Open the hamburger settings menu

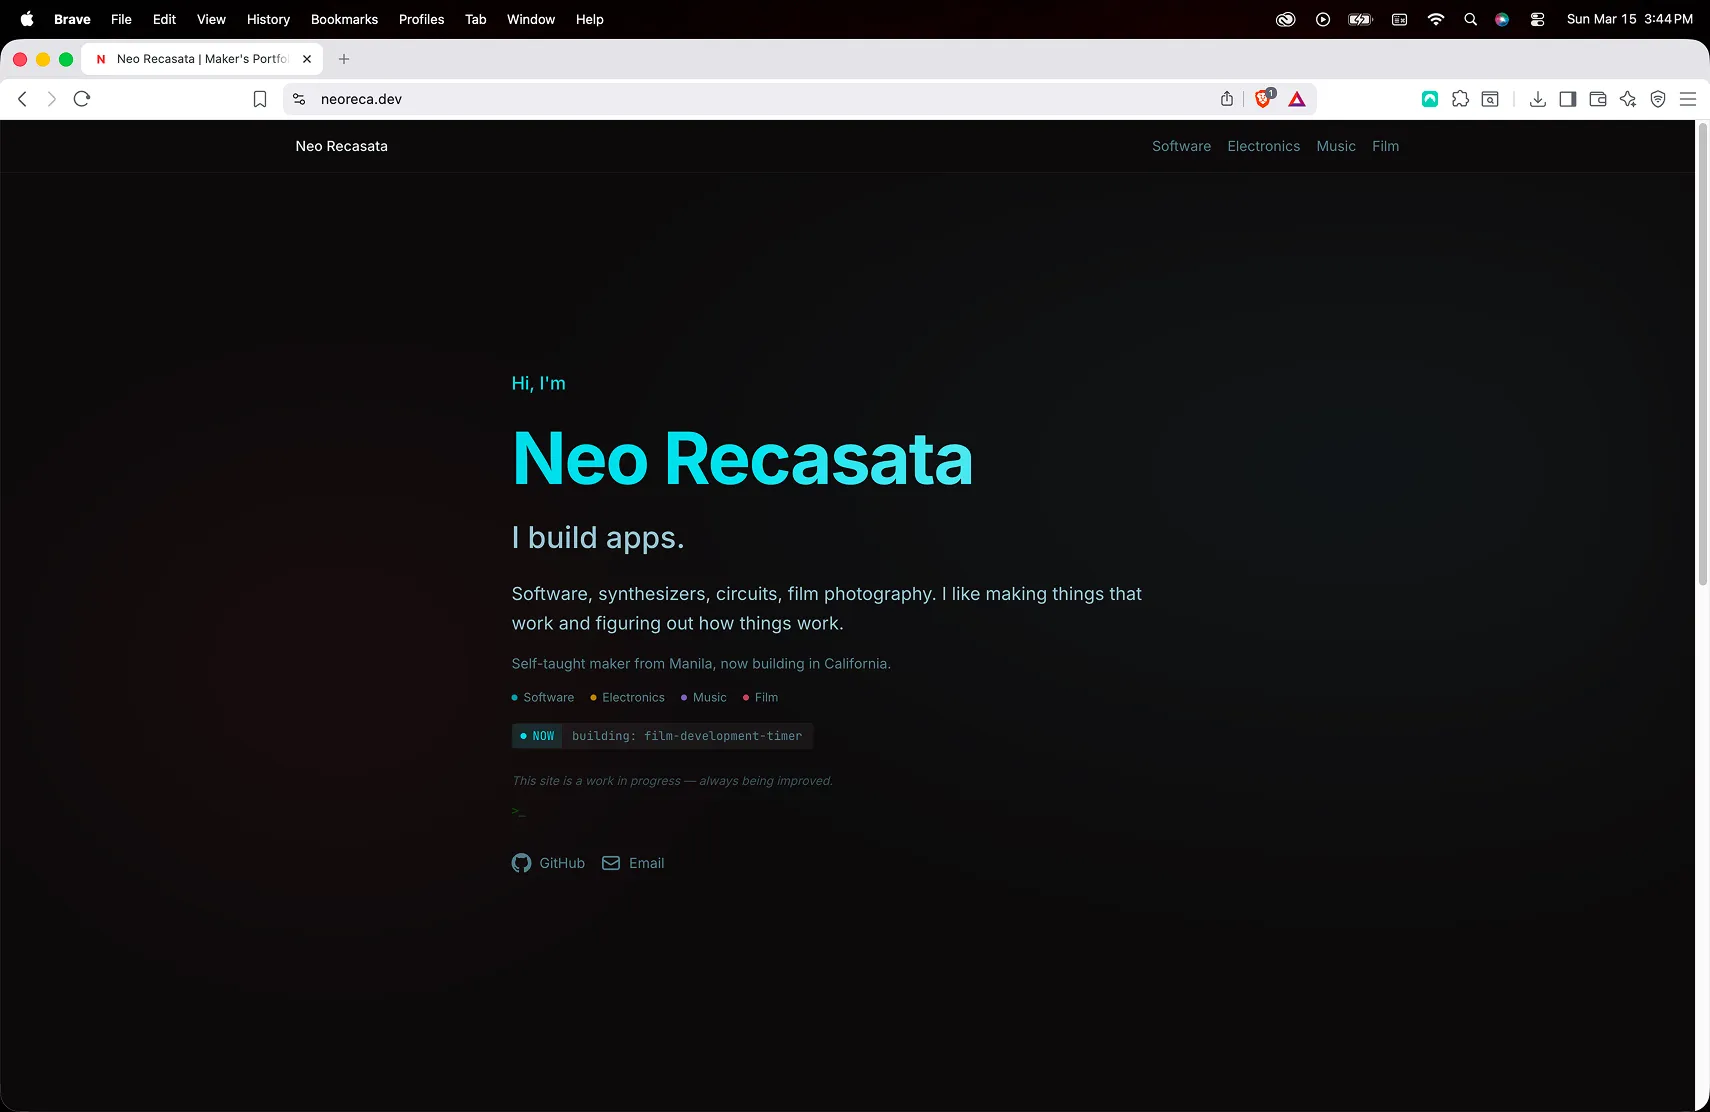(1689, 99)
